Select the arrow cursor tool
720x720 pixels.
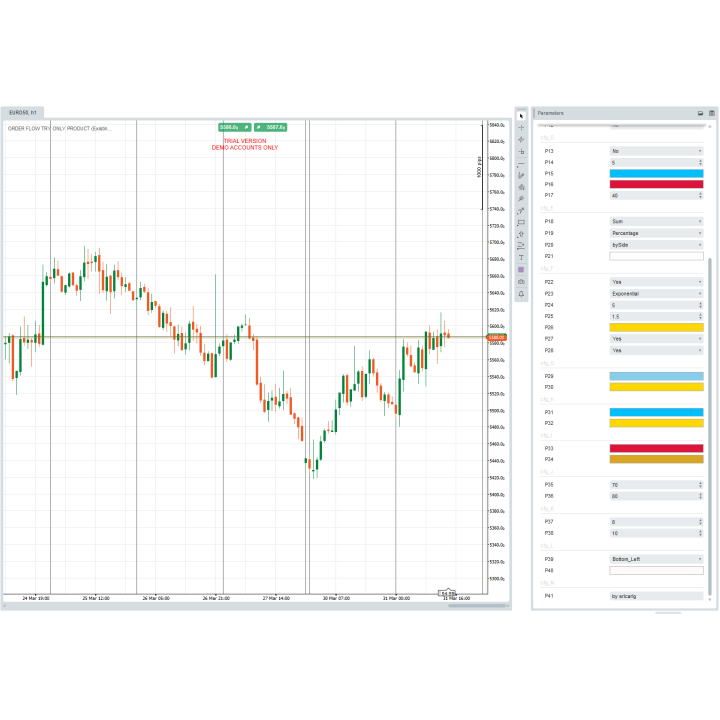point(521,116)
